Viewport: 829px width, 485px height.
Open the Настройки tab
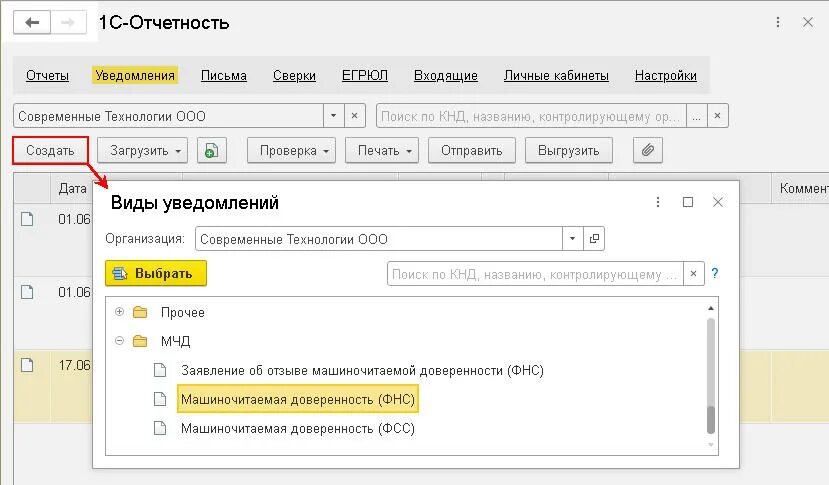click(666, 76)
